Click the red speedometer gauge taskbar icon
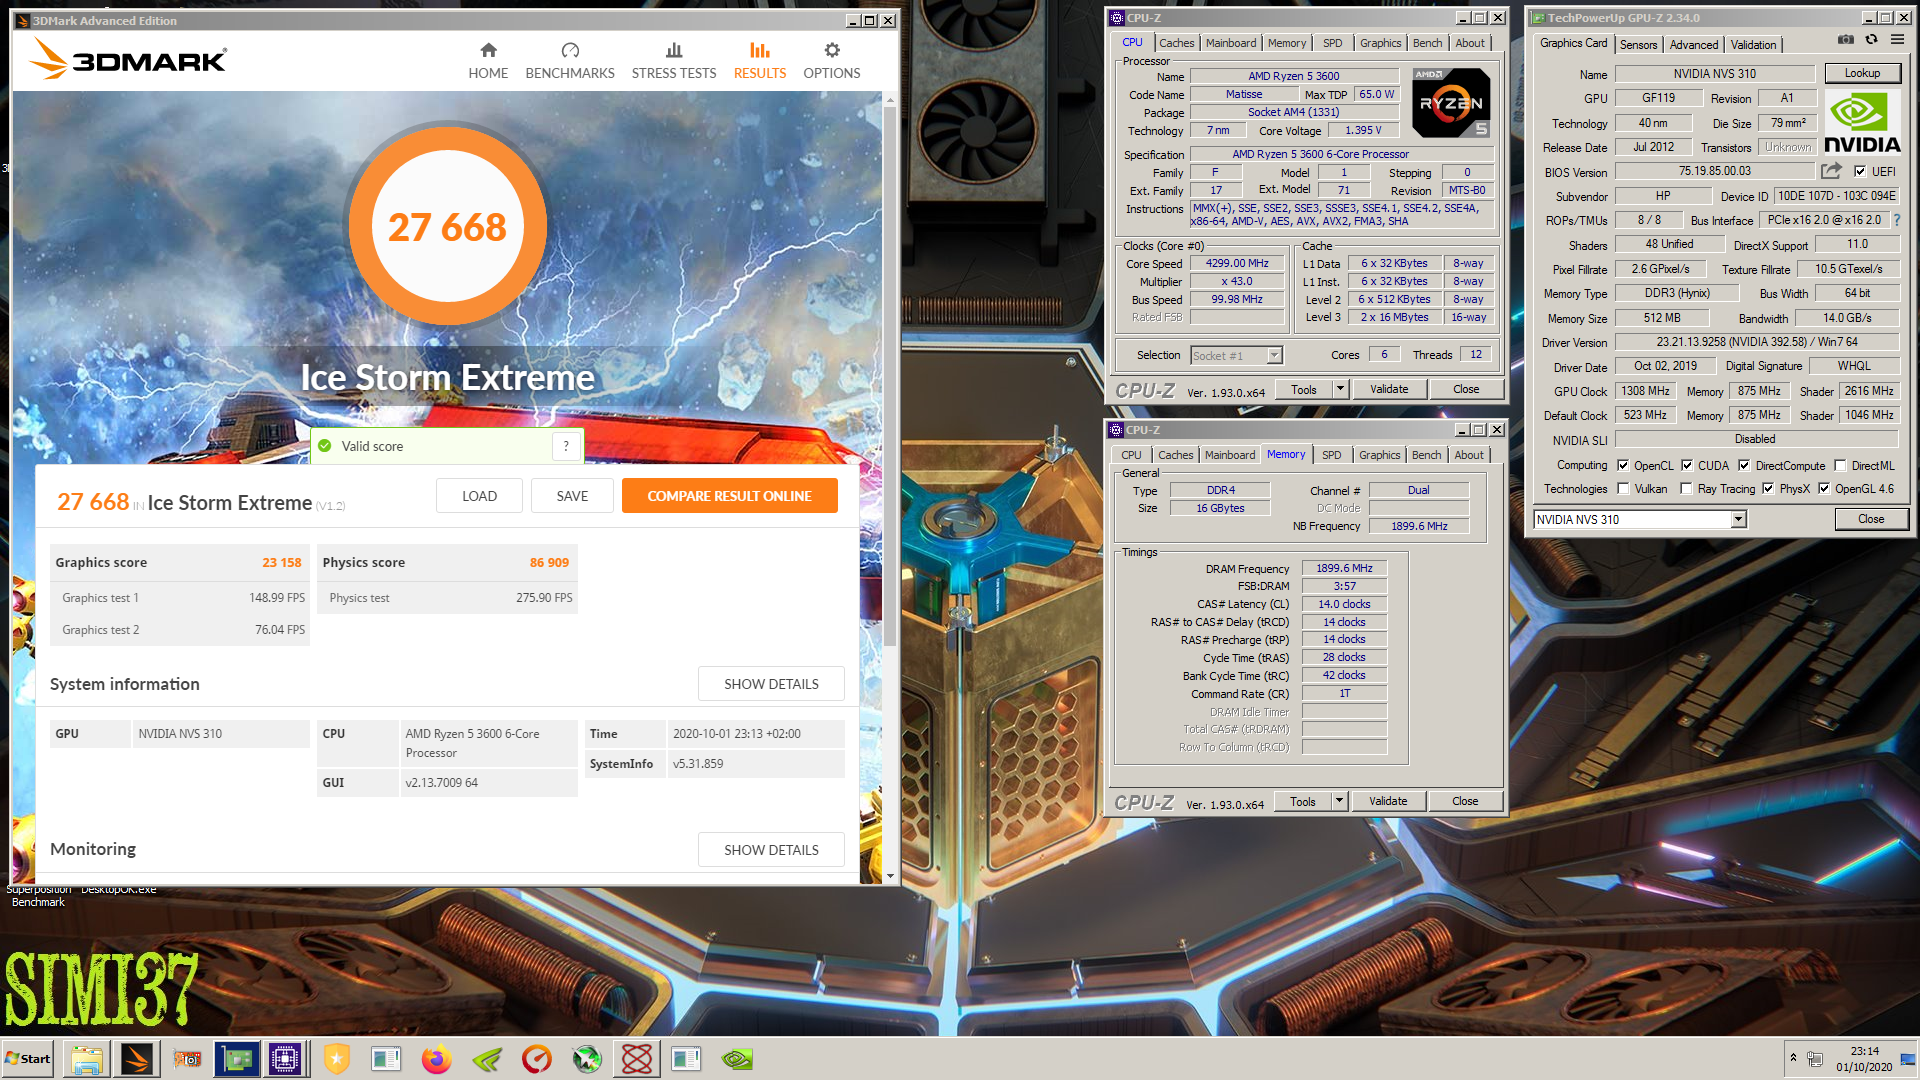 click(x=537, y=1058)
